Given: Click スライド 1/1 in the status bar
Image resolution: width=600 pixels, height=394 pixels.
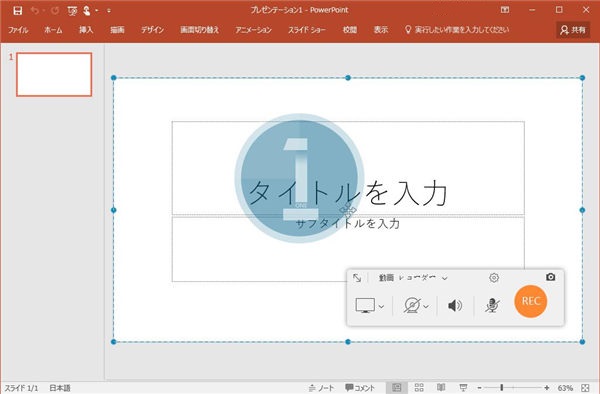Looking at the screenshot, I should coord(21,388).
